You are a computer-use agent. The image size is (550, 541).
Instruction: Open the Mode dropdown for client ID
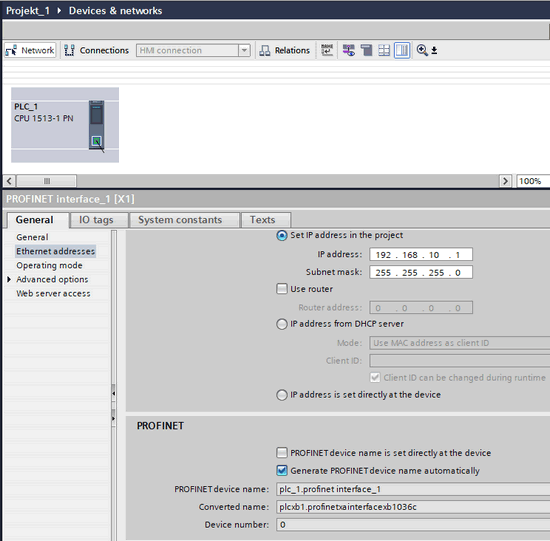pyautogui.click(x=460, y=343)
